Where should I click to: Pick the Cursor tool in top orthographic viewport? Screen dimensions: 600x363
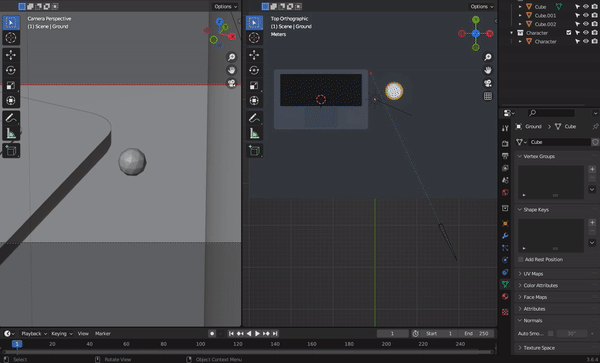click(254, 38)
